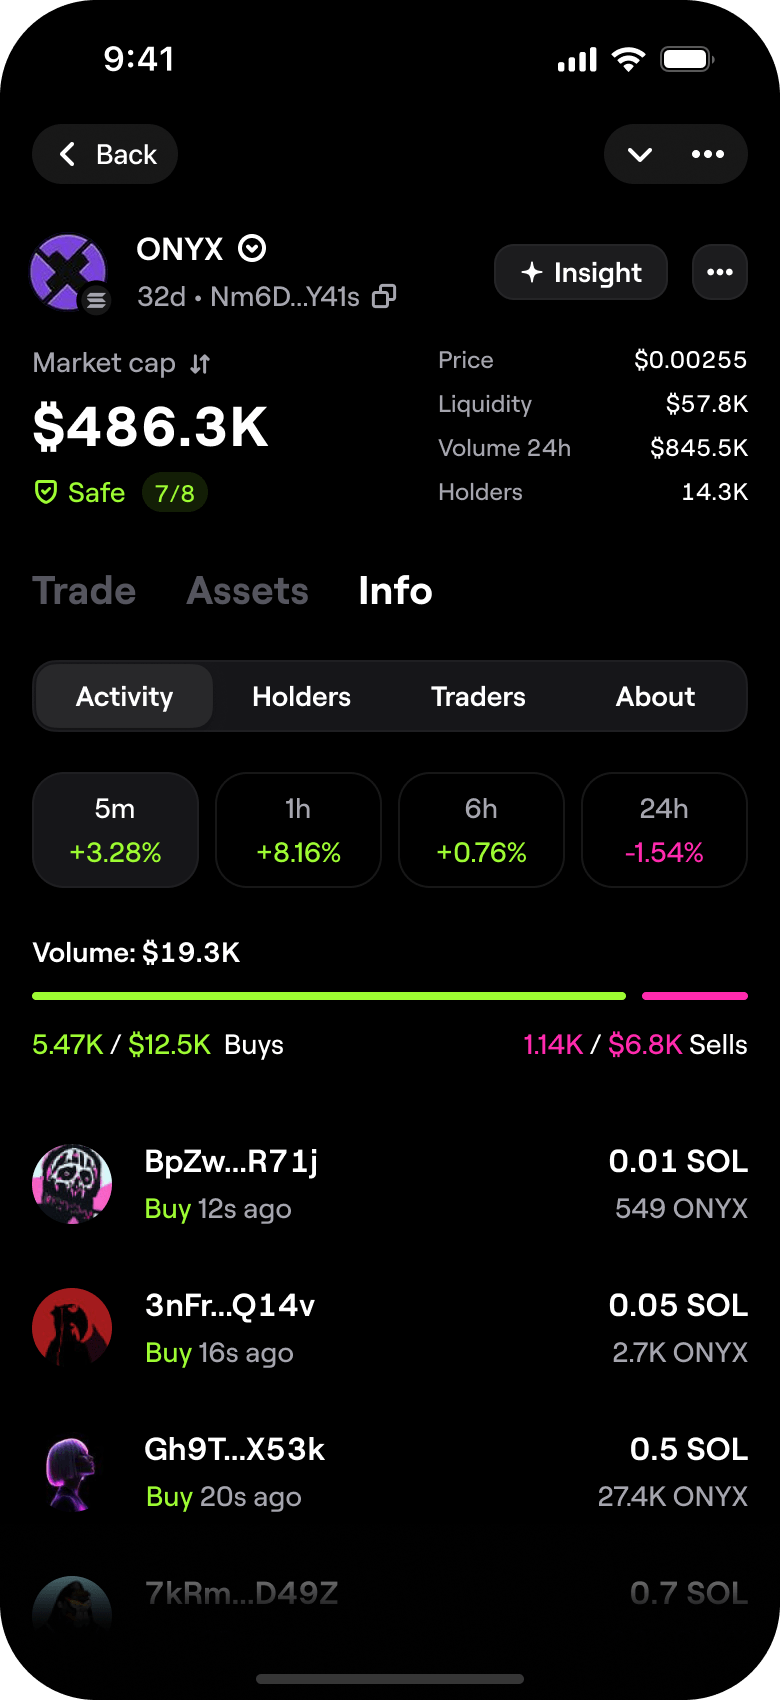Tap the green buys volume bar
The width and height of the screenshot is (780, 1700).
[x=329, y=996]
